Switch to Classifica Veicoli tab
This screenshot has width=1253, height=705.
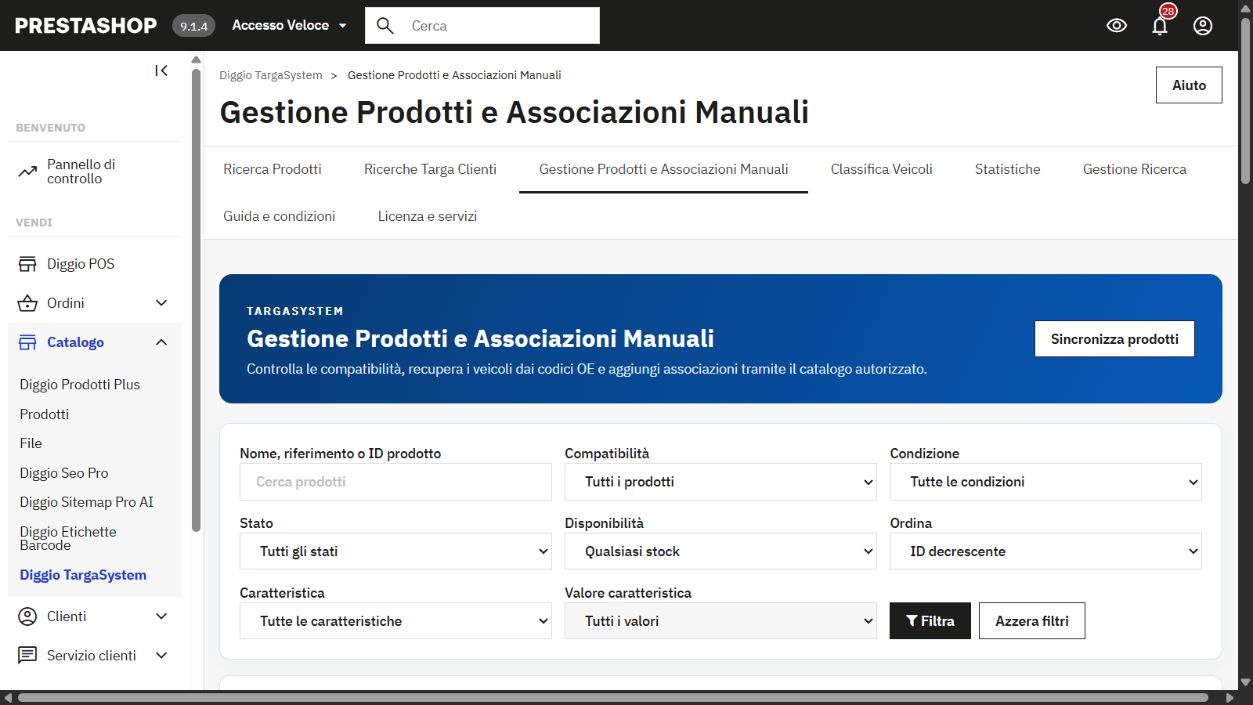pos(882,169)
